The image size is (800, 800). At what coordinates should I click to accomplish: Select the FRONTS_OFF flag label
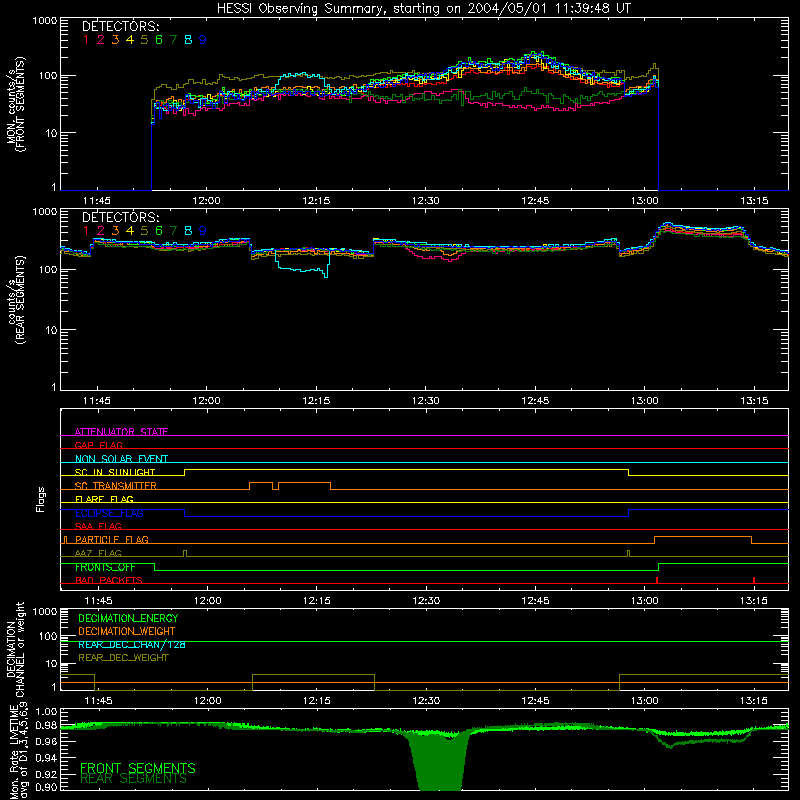(105, 567)
